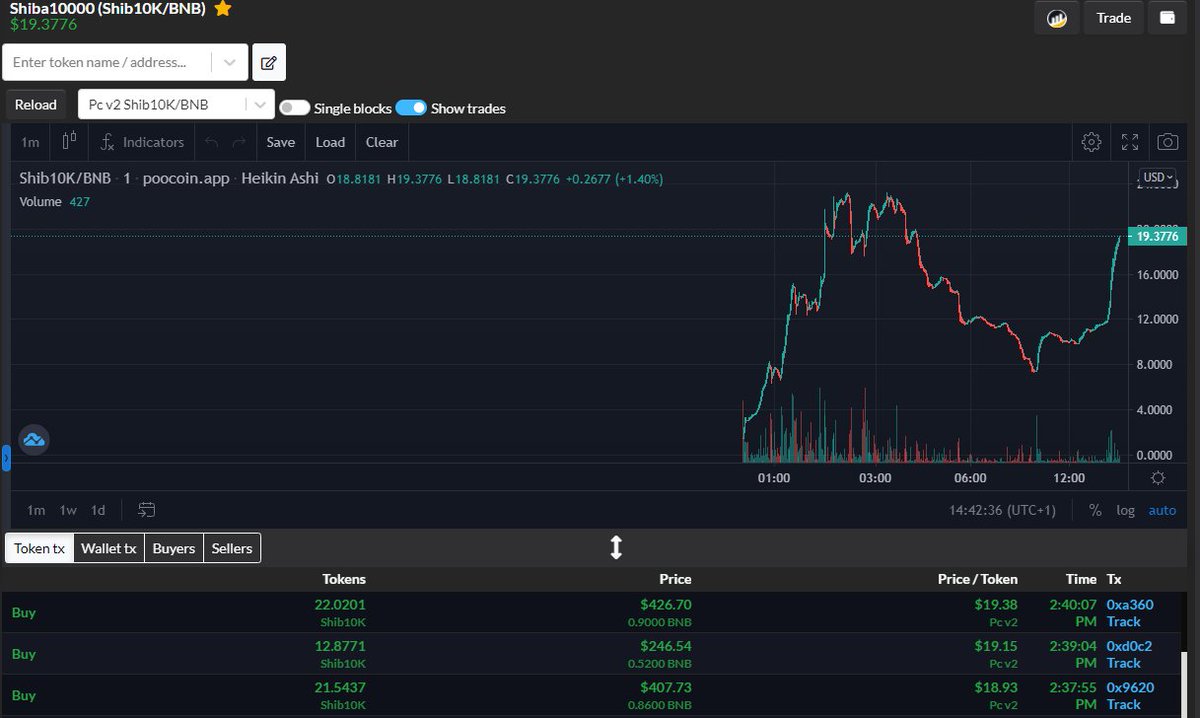1200x718 pixels.
Task: Enable the Single blocks toggle
Action: click(295, 109)
